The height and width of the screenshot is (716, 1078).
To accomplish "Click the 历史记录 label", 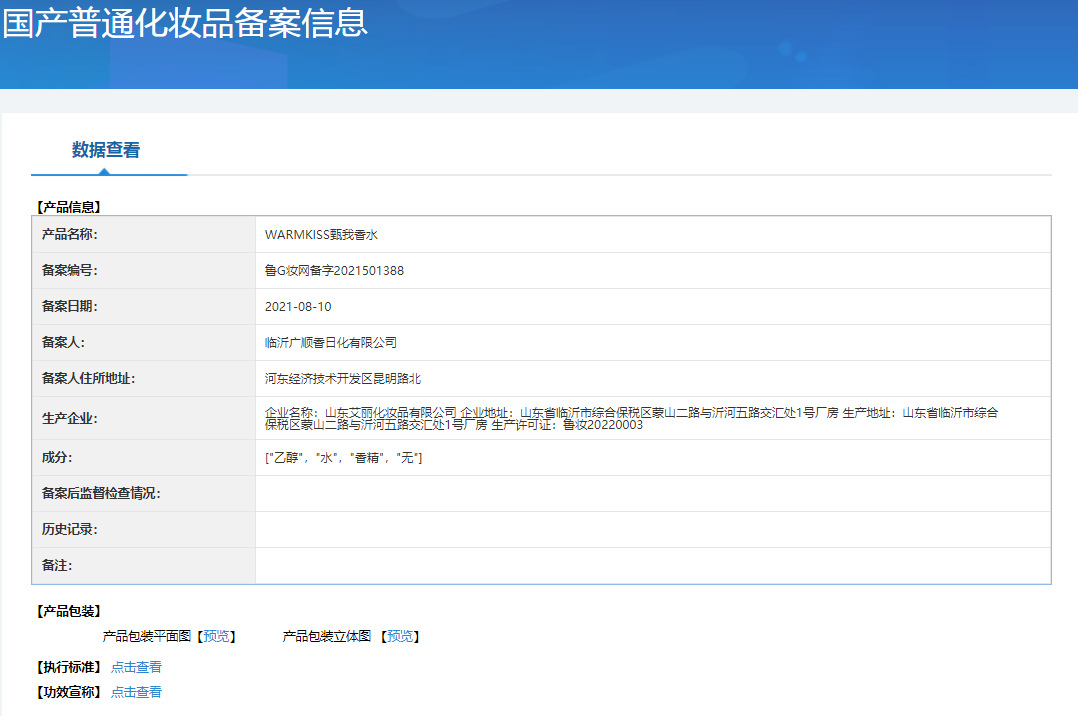I will pyautogui.click(x=69, y=529).
